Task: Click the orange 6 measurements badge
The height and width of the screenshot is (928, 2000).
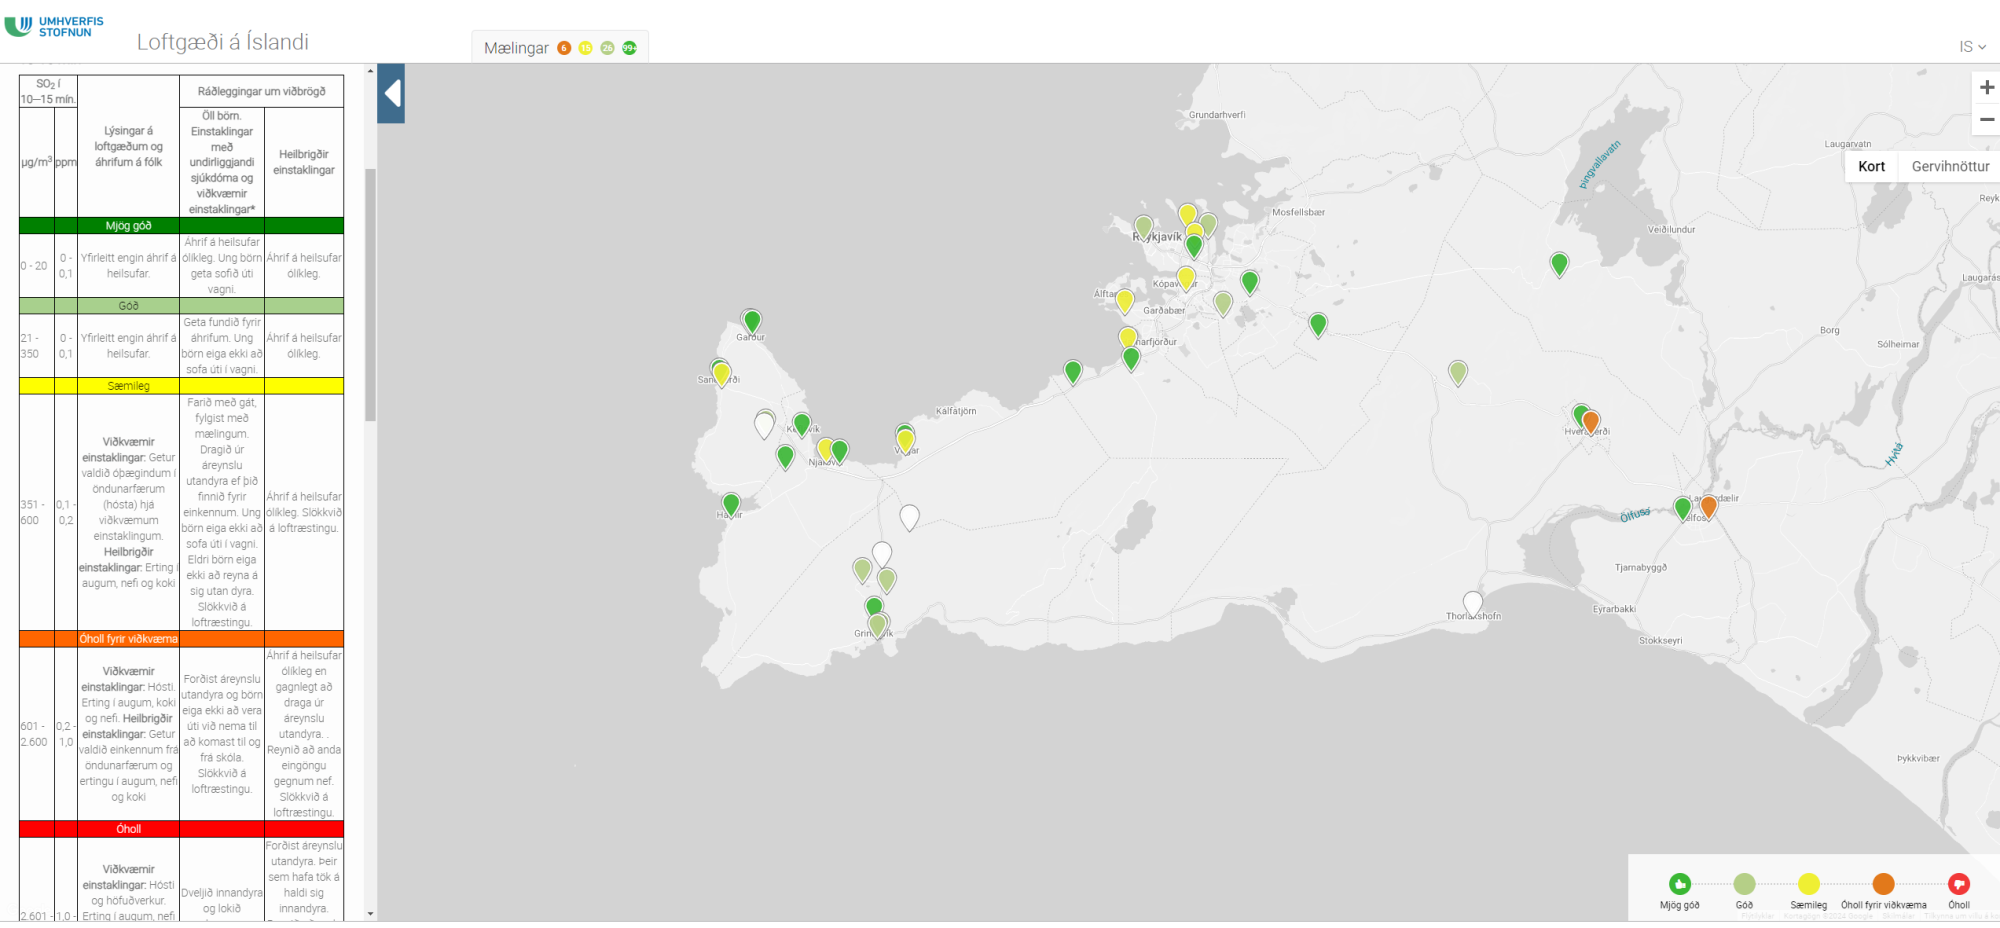Action: pyautogui.click(x=564, y=48)
